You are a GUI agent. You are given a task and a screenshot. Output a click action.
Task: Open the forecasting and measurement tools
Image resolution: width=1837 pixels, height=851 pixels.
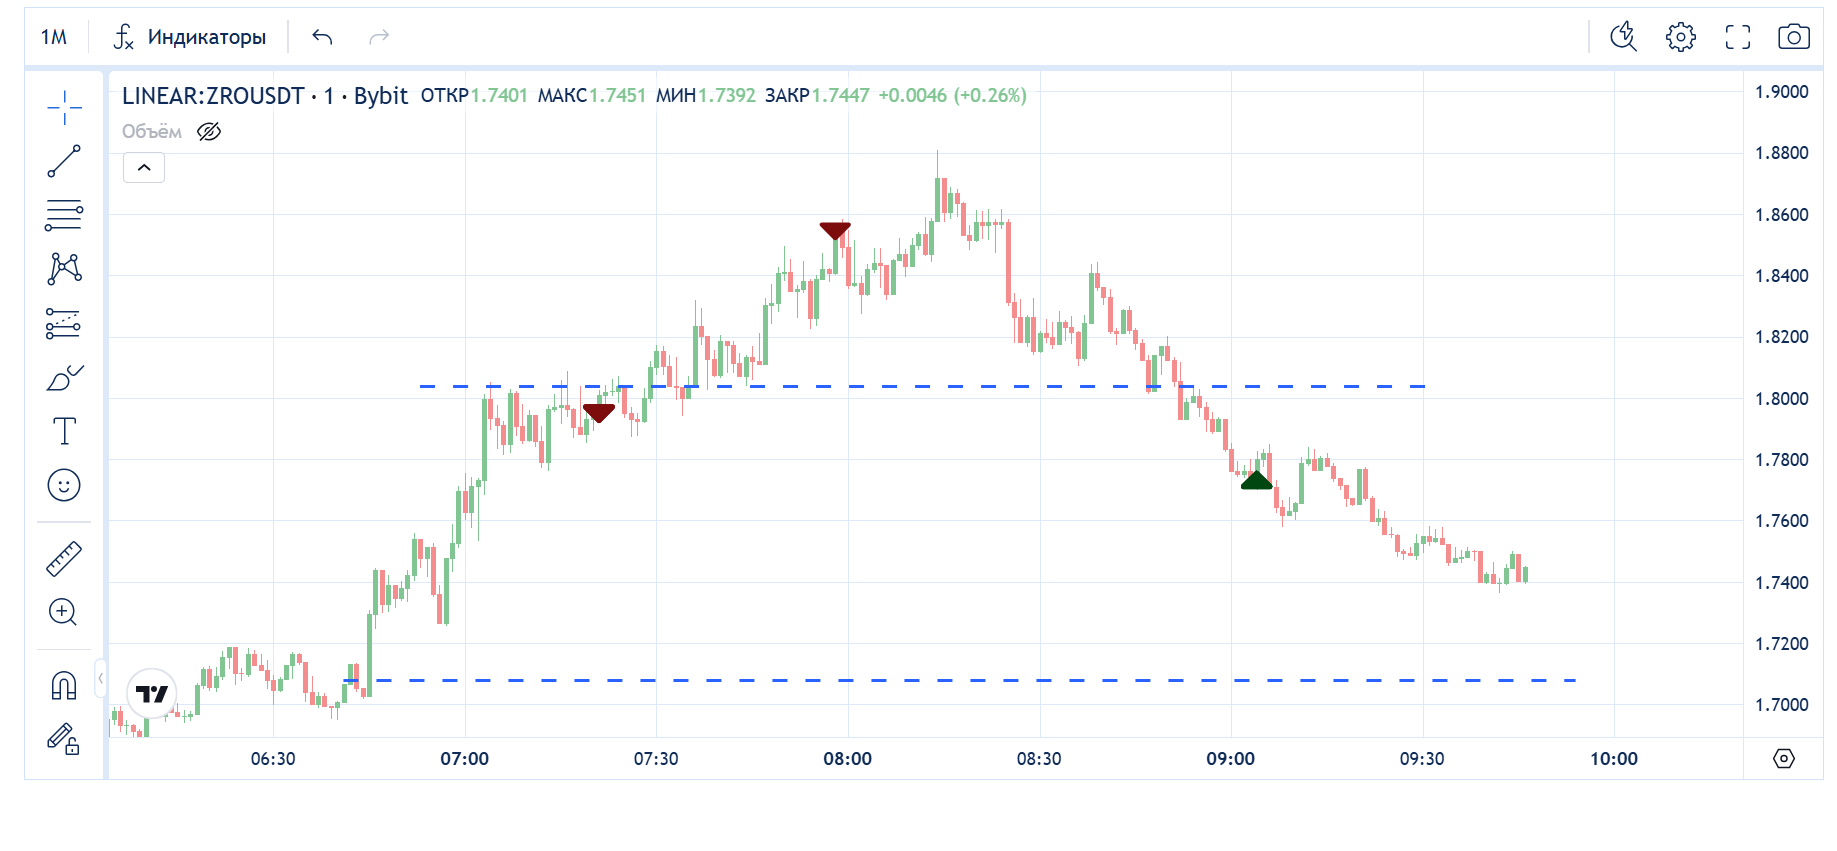64,323
